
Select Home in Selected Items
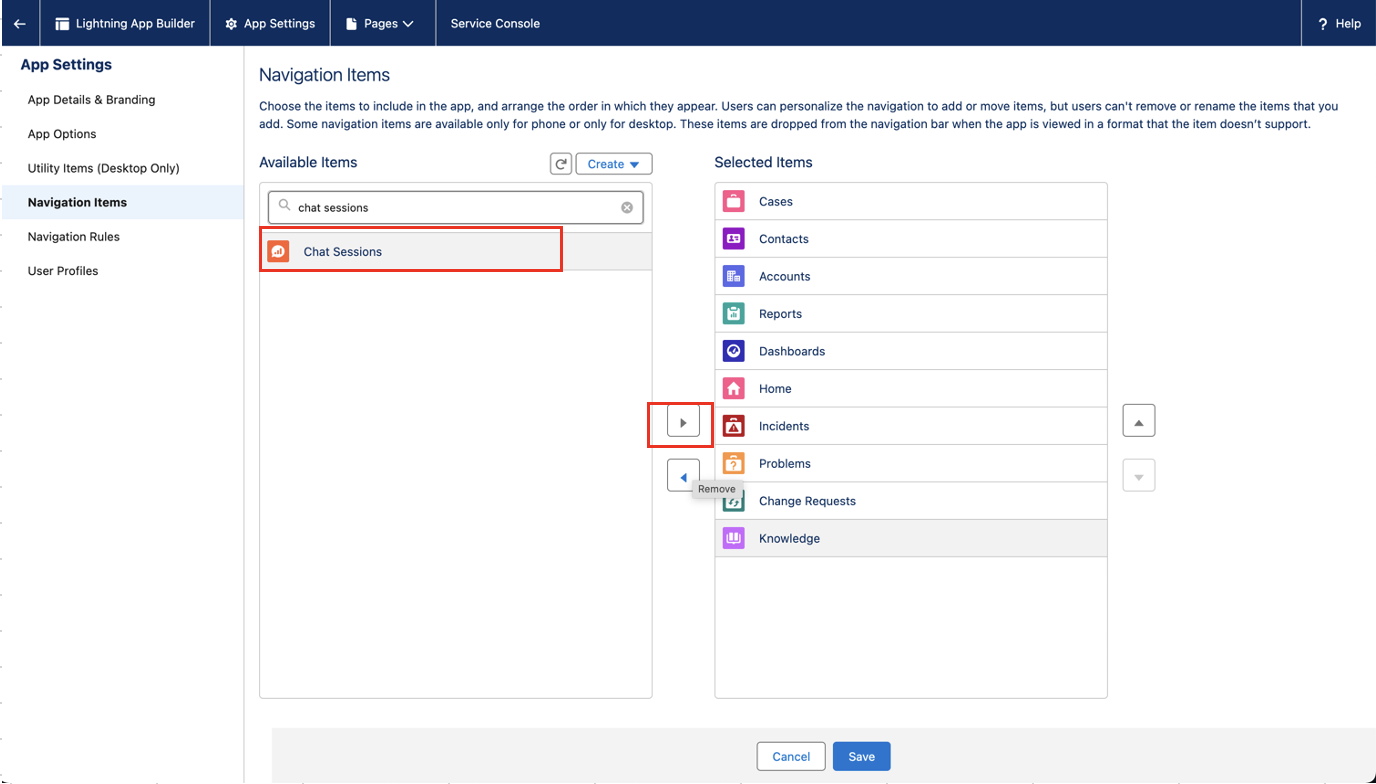pyautogui.click(x=911, y=389)
